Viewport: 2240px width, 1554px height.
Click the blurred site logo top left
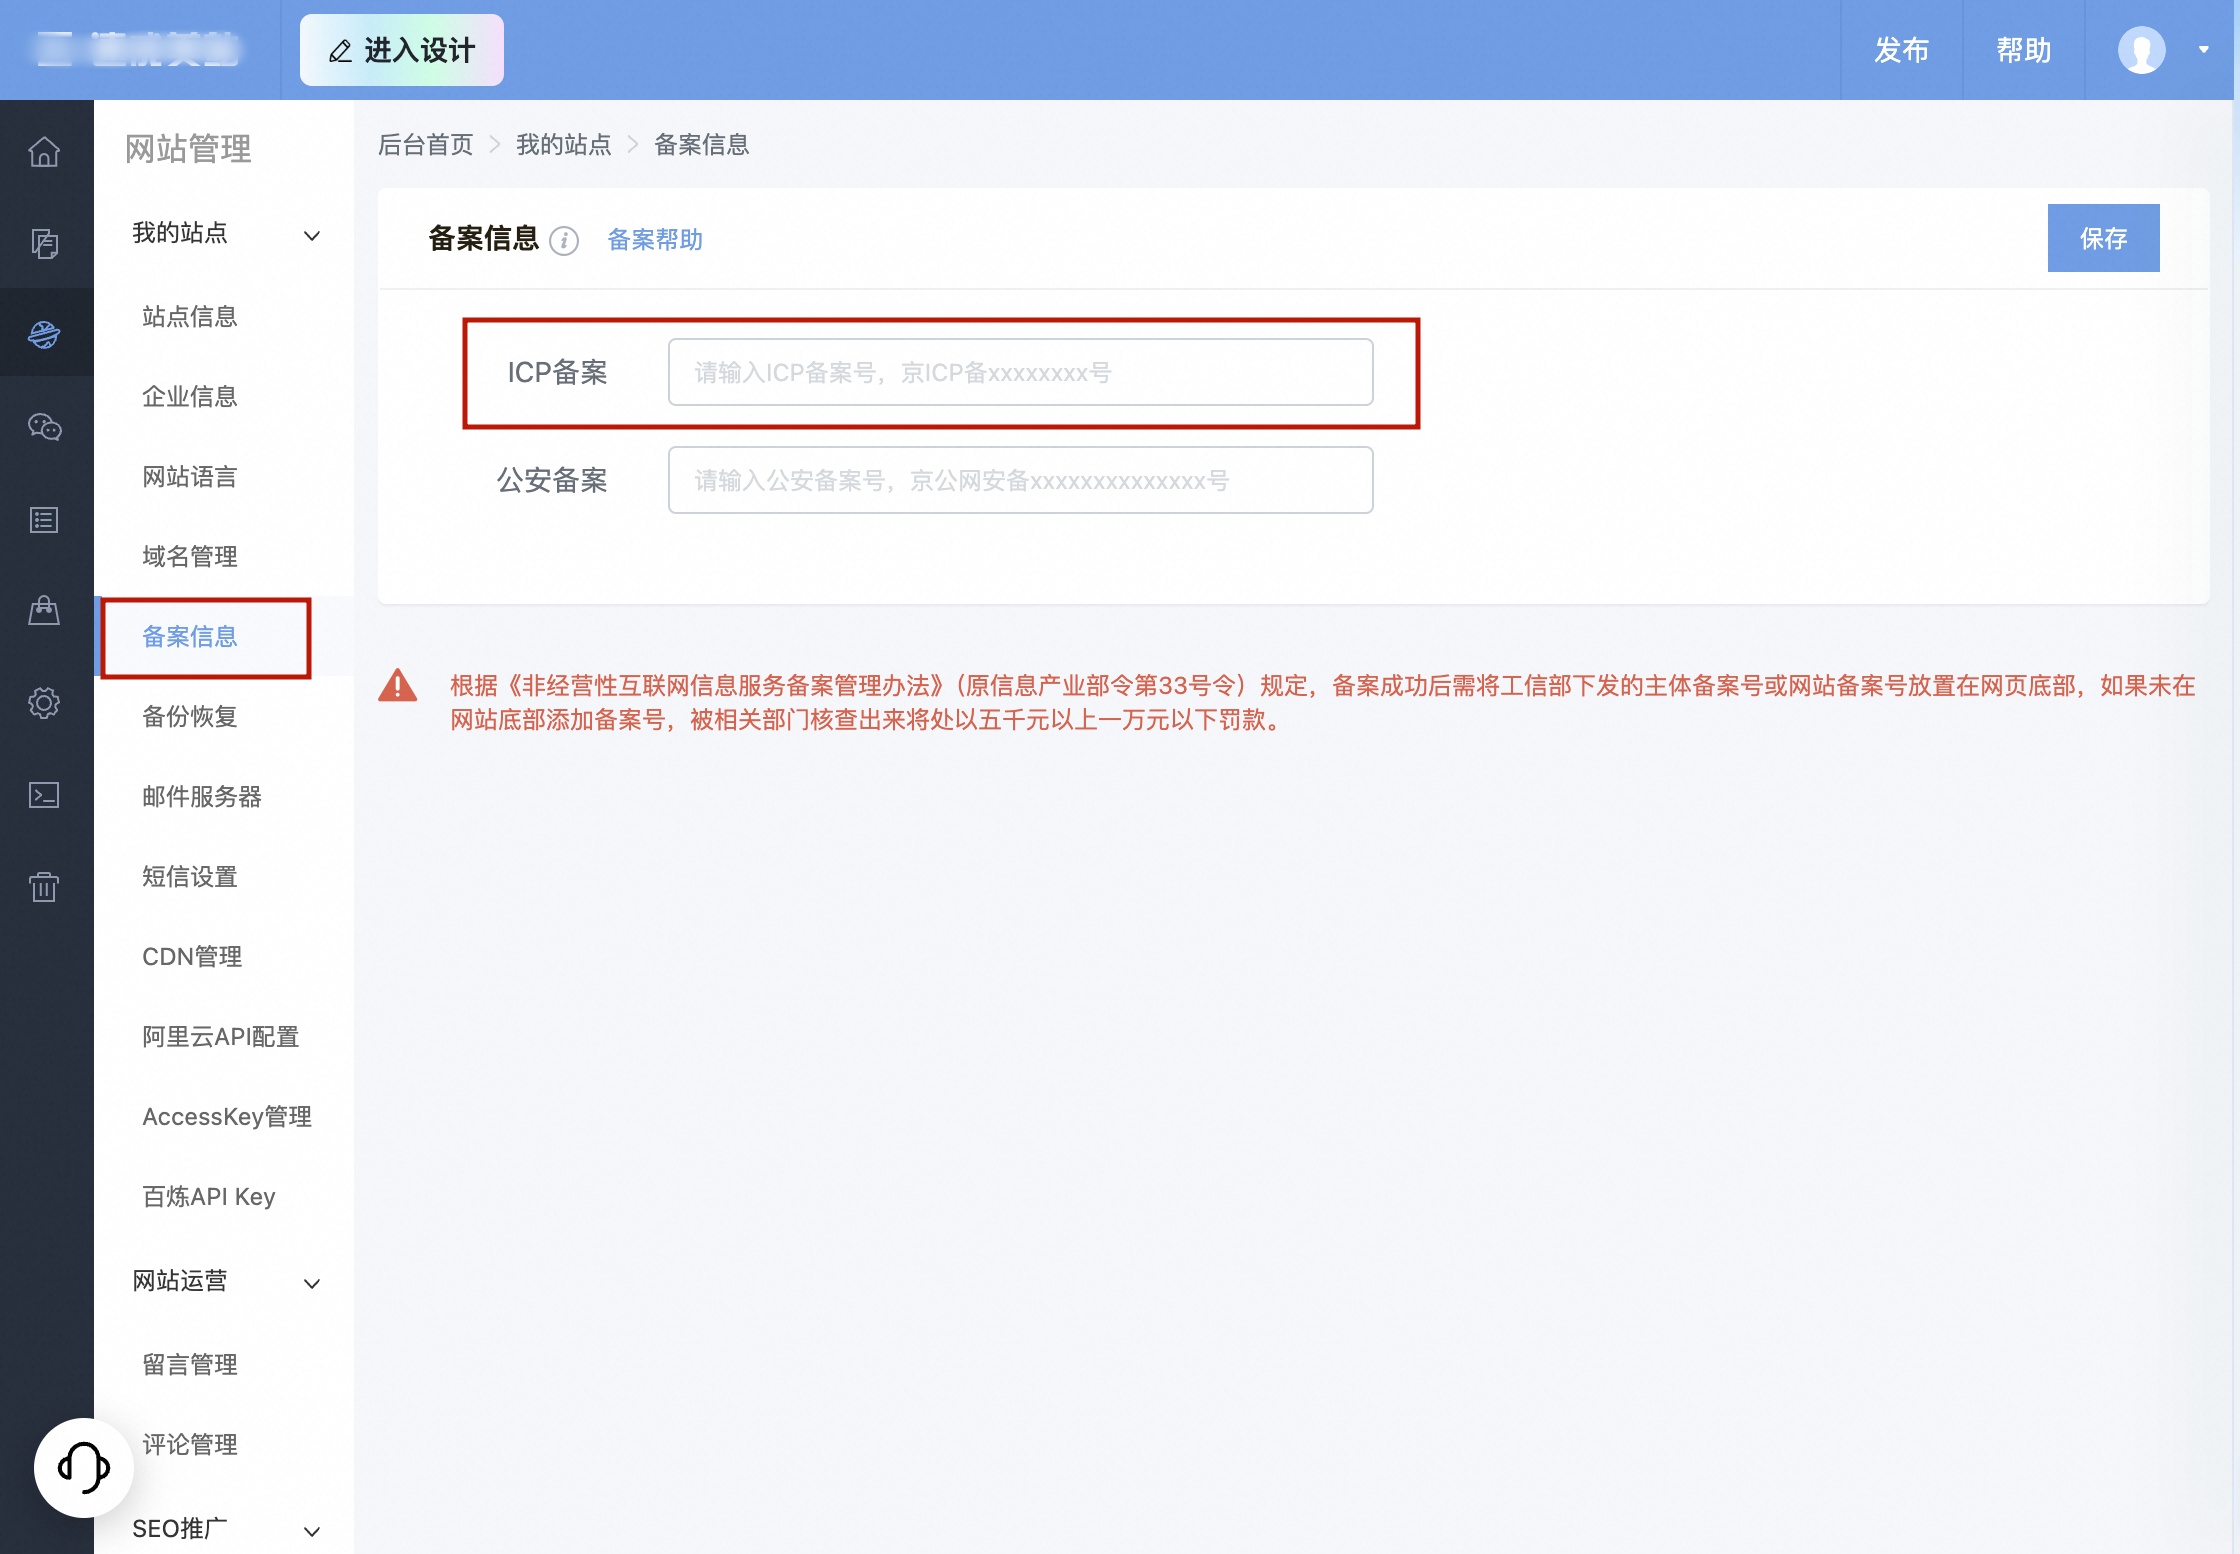(x=138, y=49)
